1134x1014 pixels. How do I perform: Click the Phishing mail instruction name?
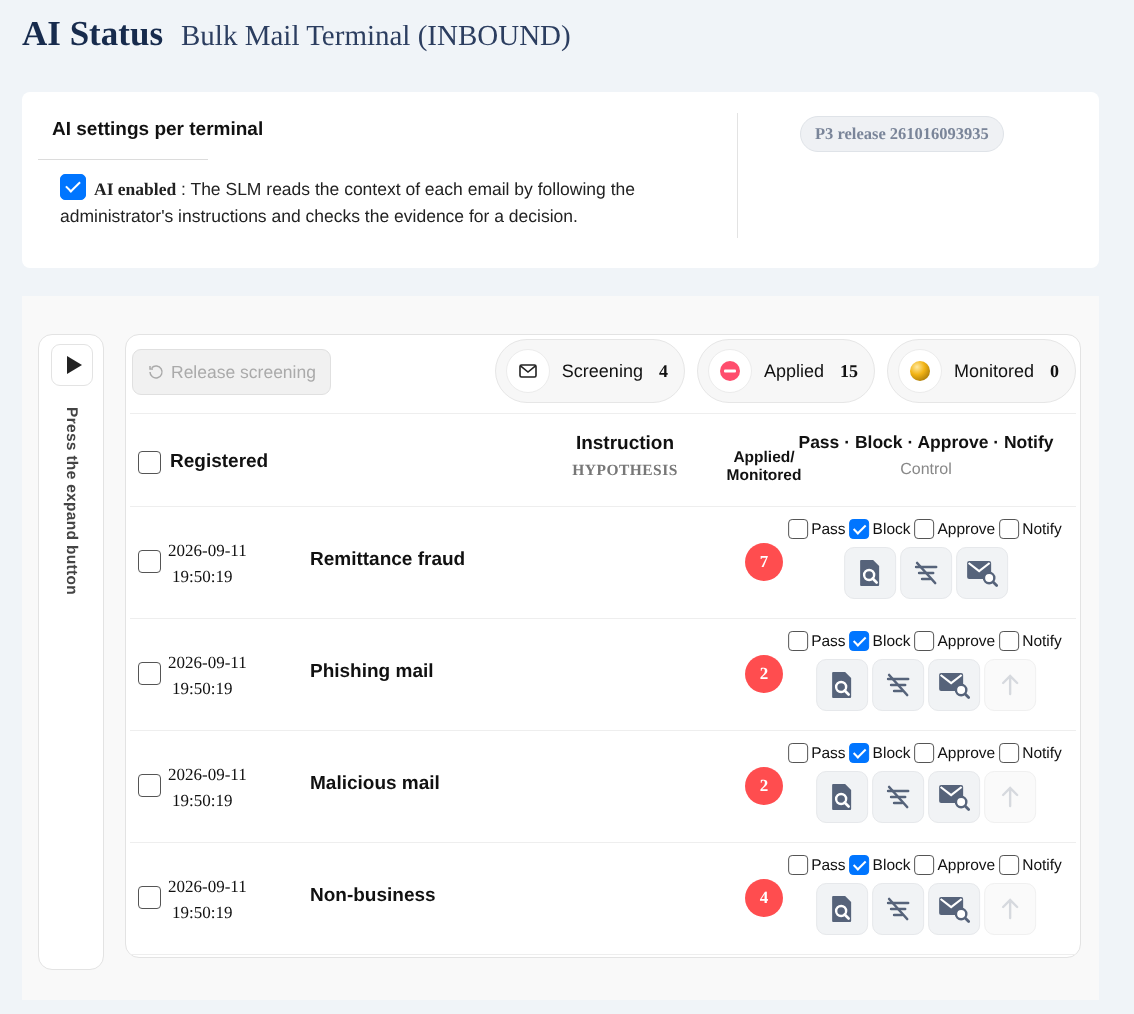point(372,671)
